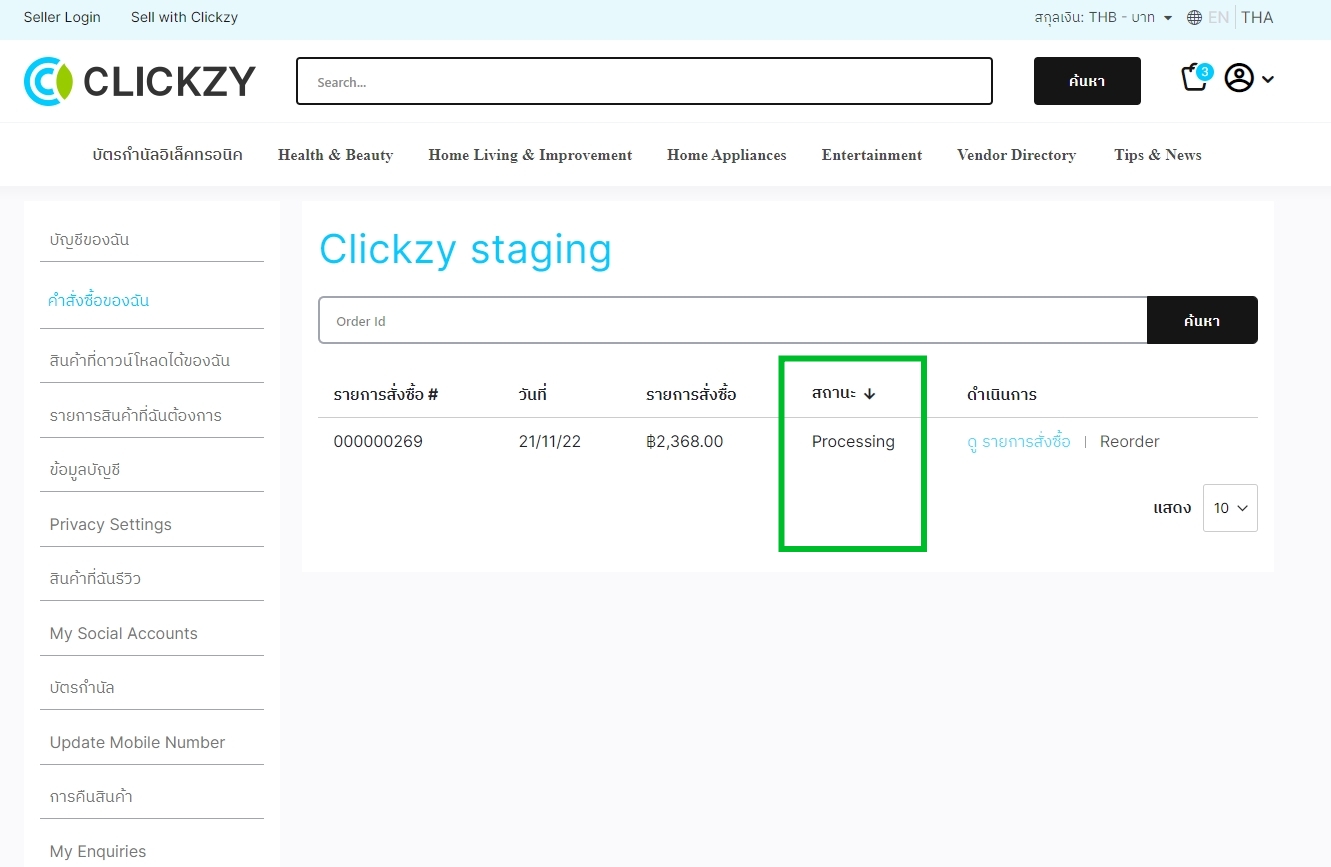Viewport: 1331px width, 867px height.
Task: Click the สถานะ column header
Action: 834,394
